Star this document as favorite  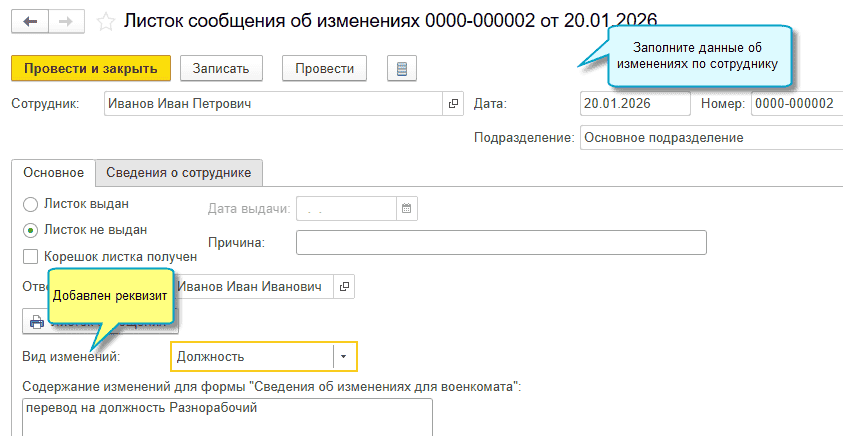coord(106,21)
